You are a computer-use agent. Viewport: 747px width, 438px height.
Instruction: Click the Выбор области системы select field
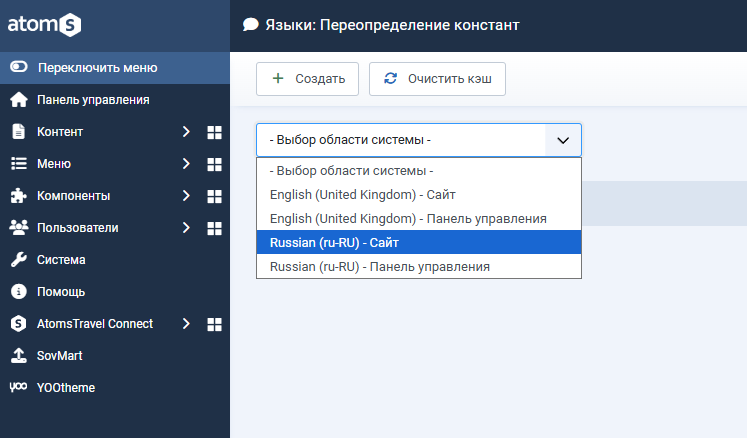pos(419,140)
